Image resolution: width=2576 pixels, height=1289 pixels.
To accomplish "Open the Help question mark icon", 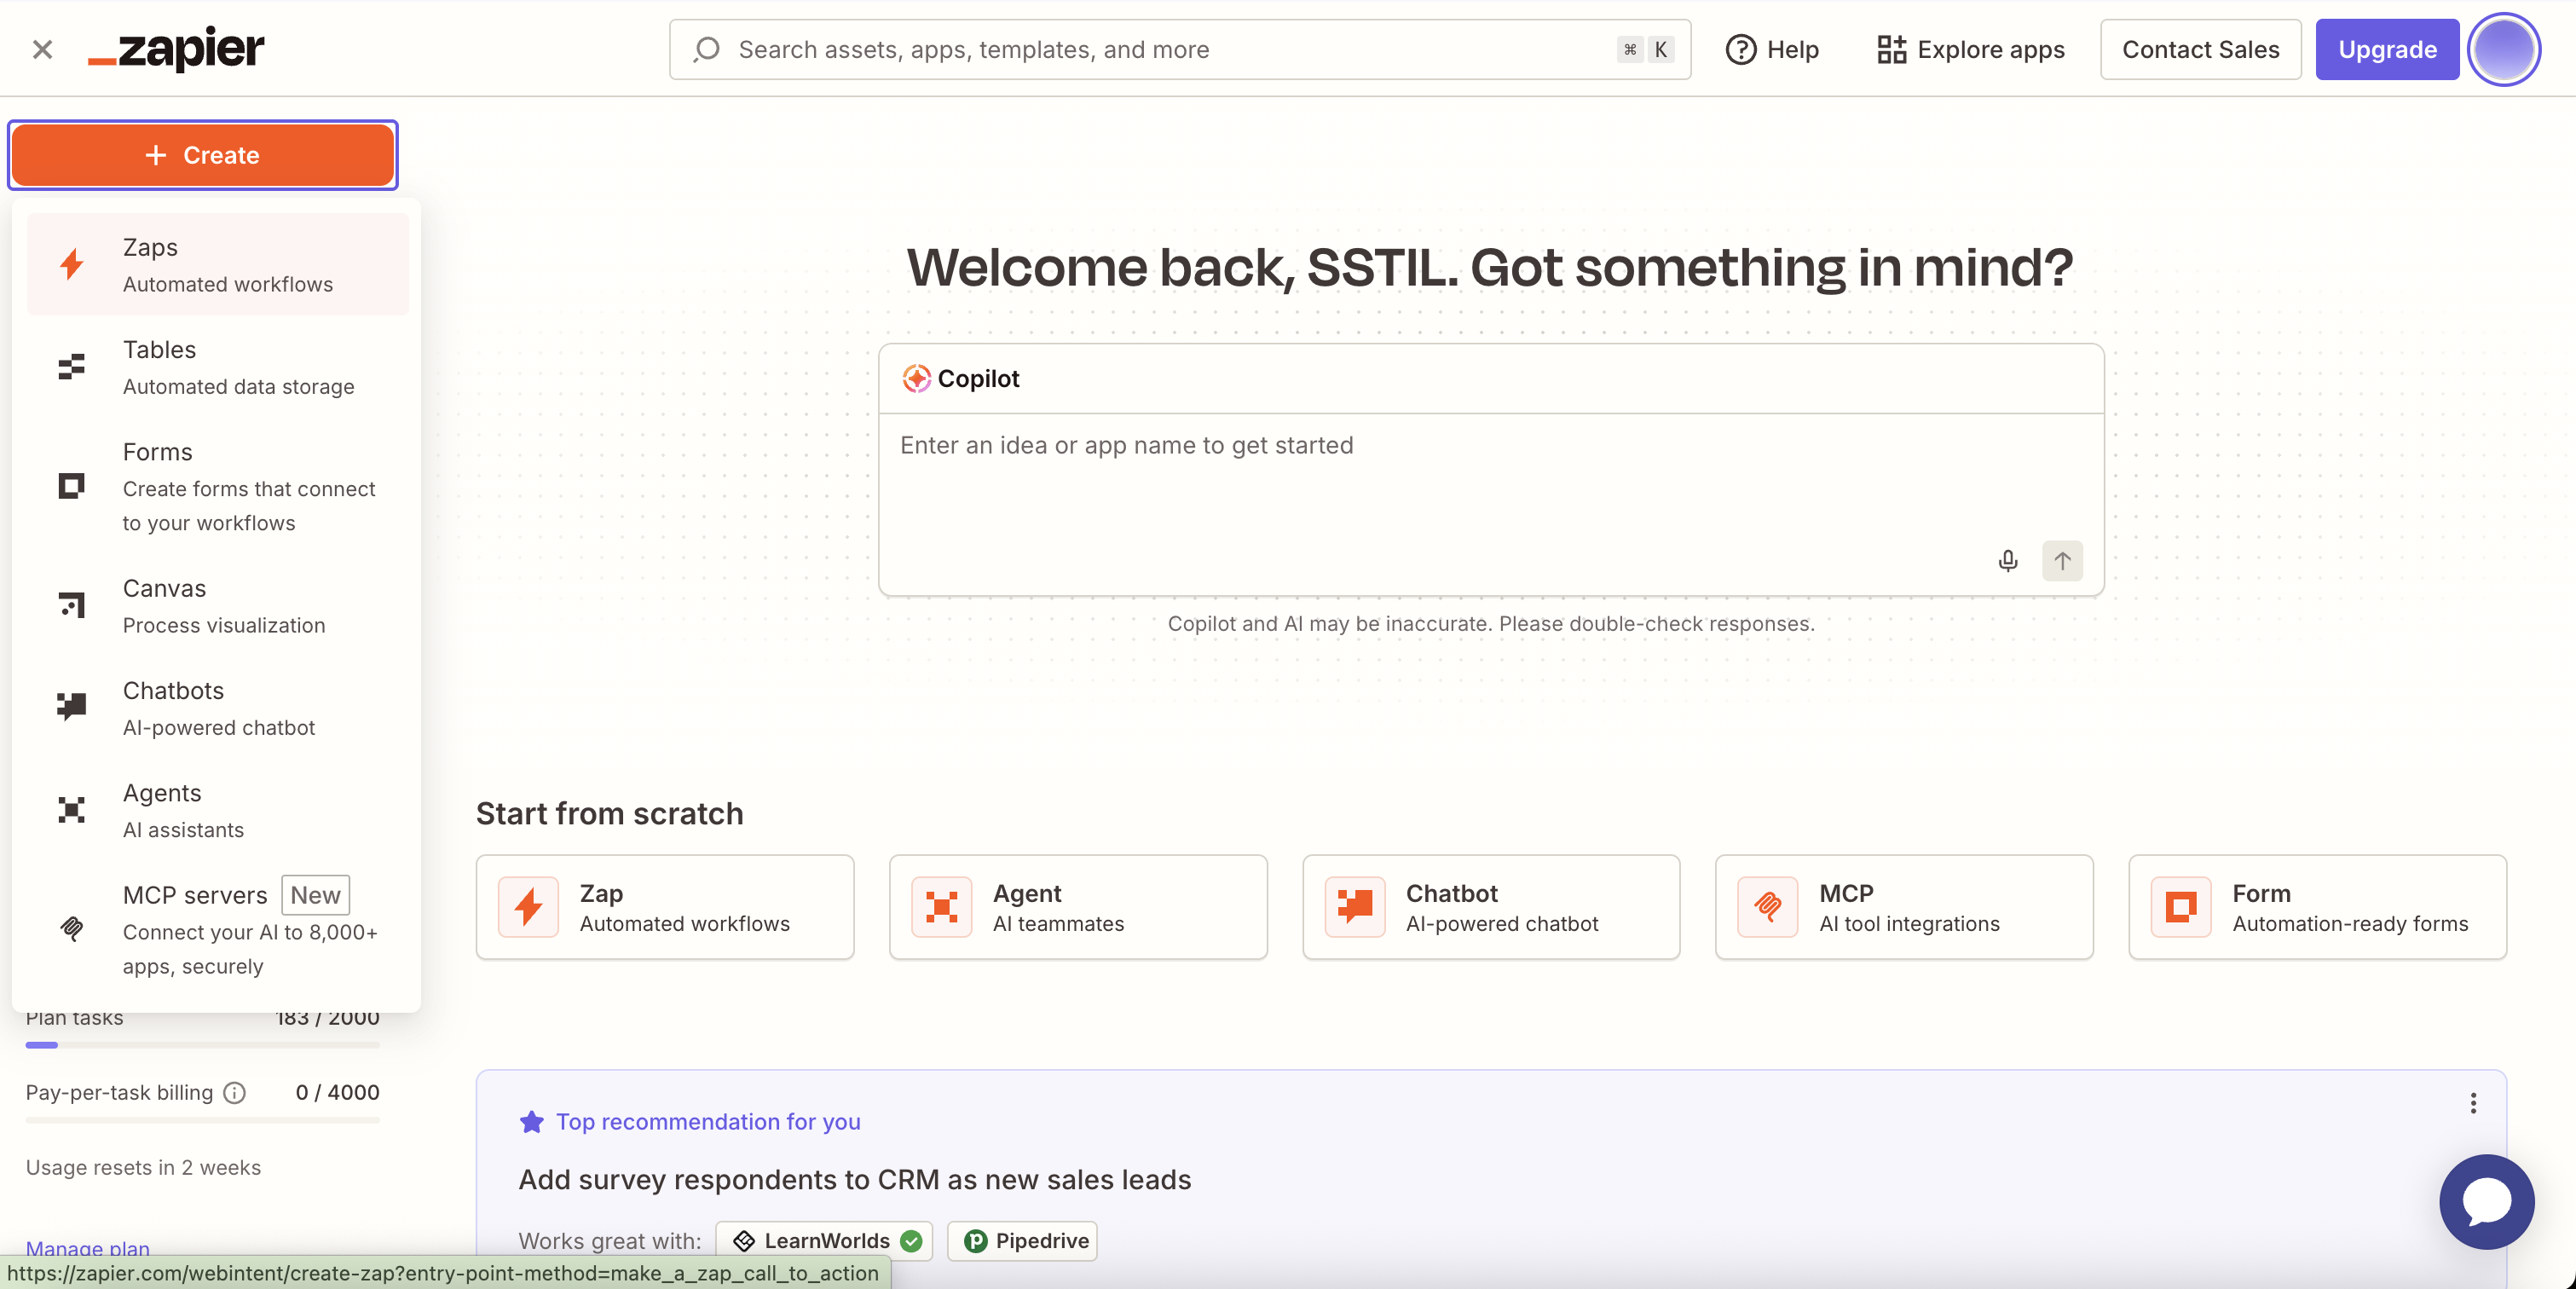I will [1740, 49].
